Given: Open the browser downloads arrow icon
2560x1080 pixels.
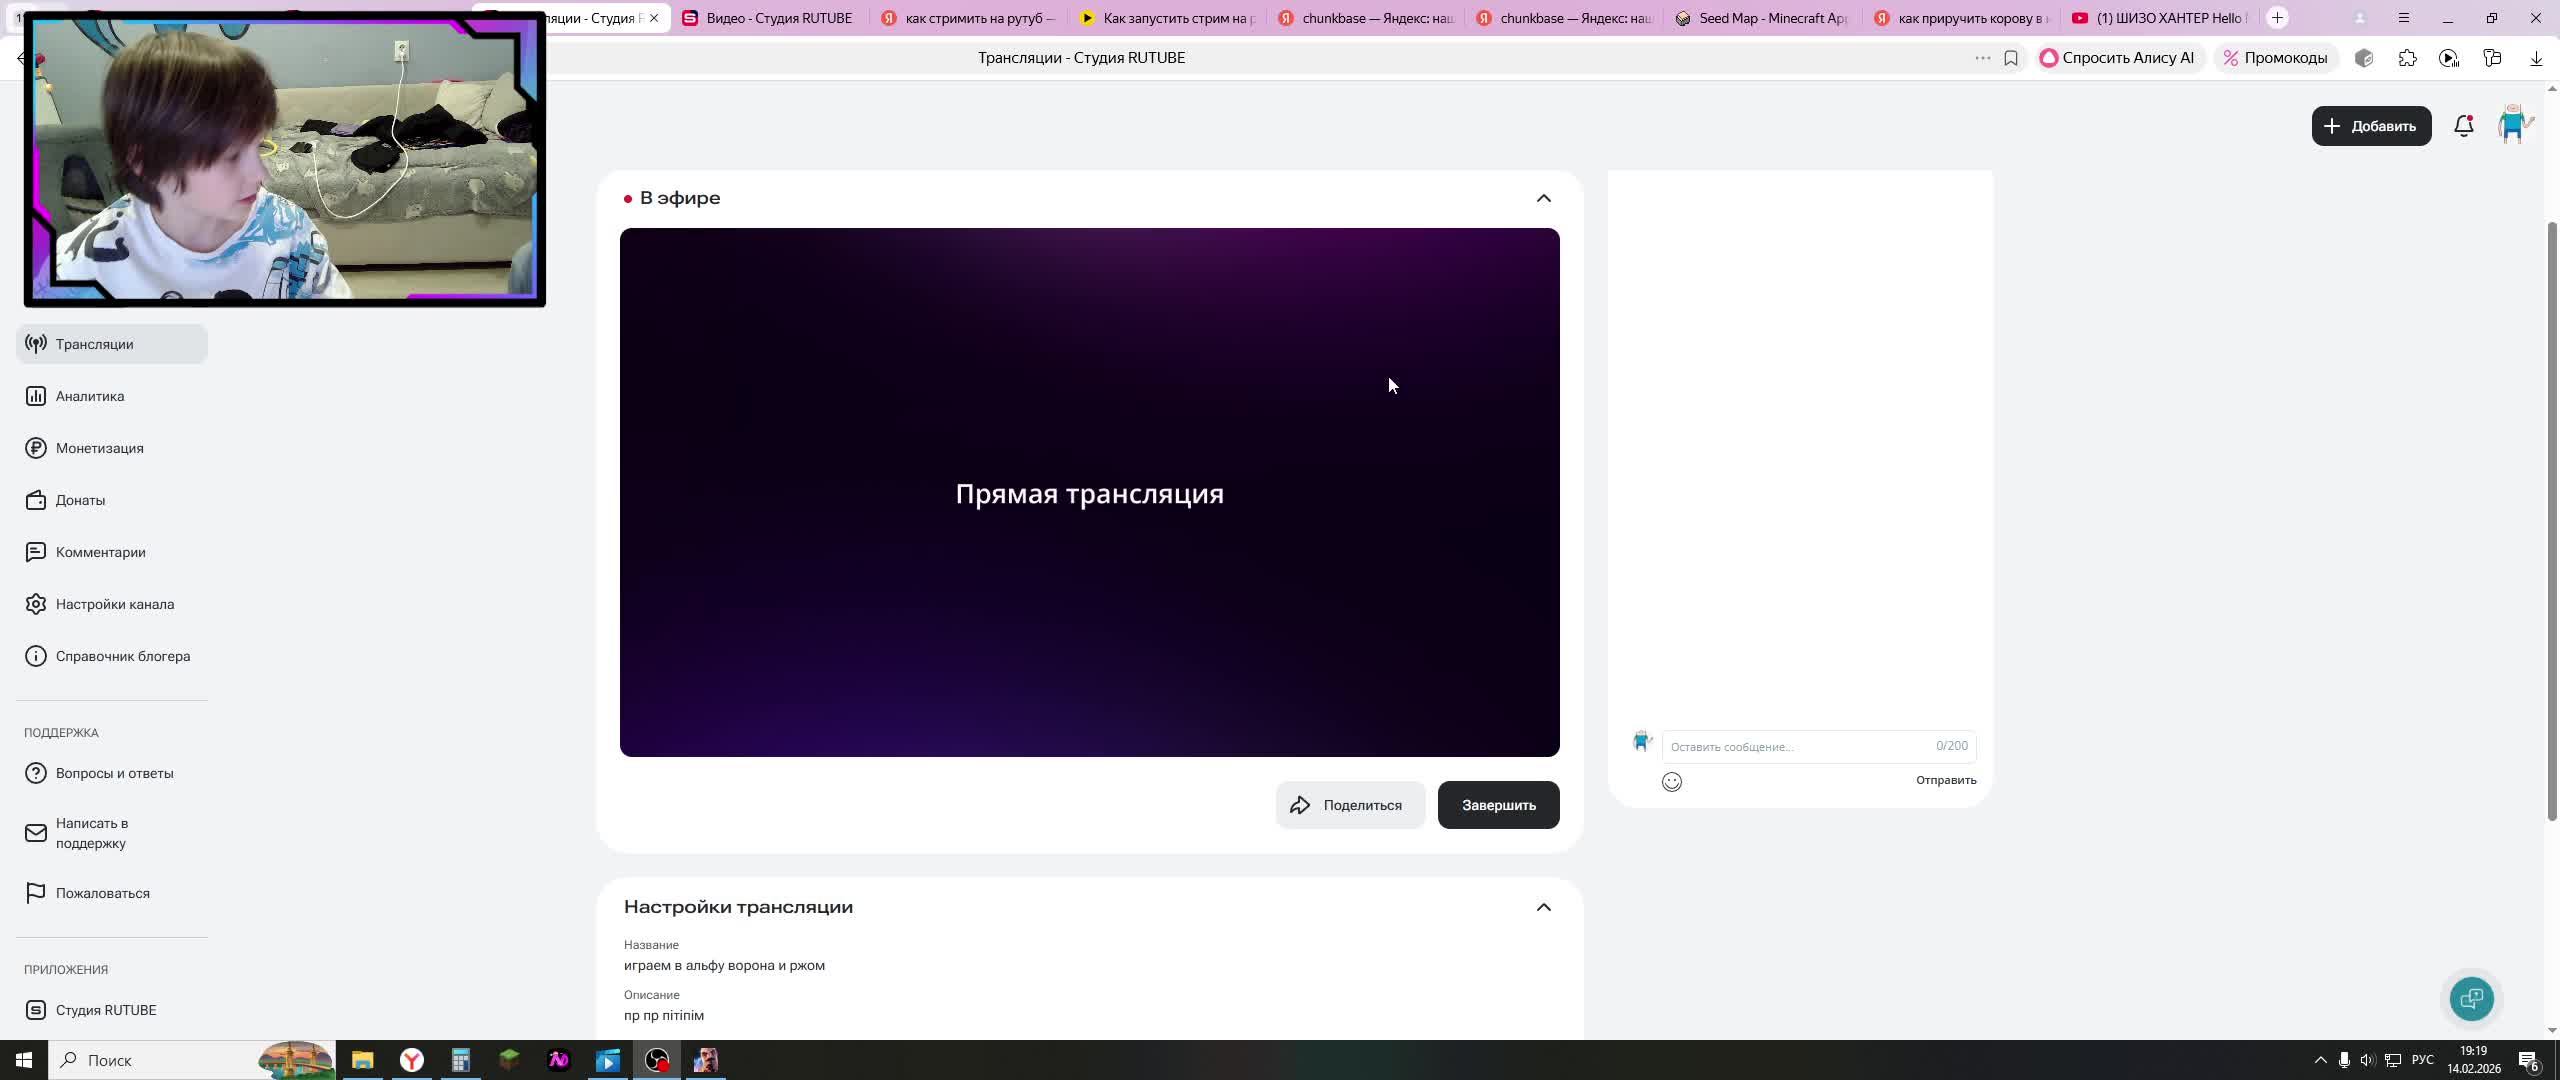Looking at the screenshot, I should pyautogui.click(x=2535, y=58).
